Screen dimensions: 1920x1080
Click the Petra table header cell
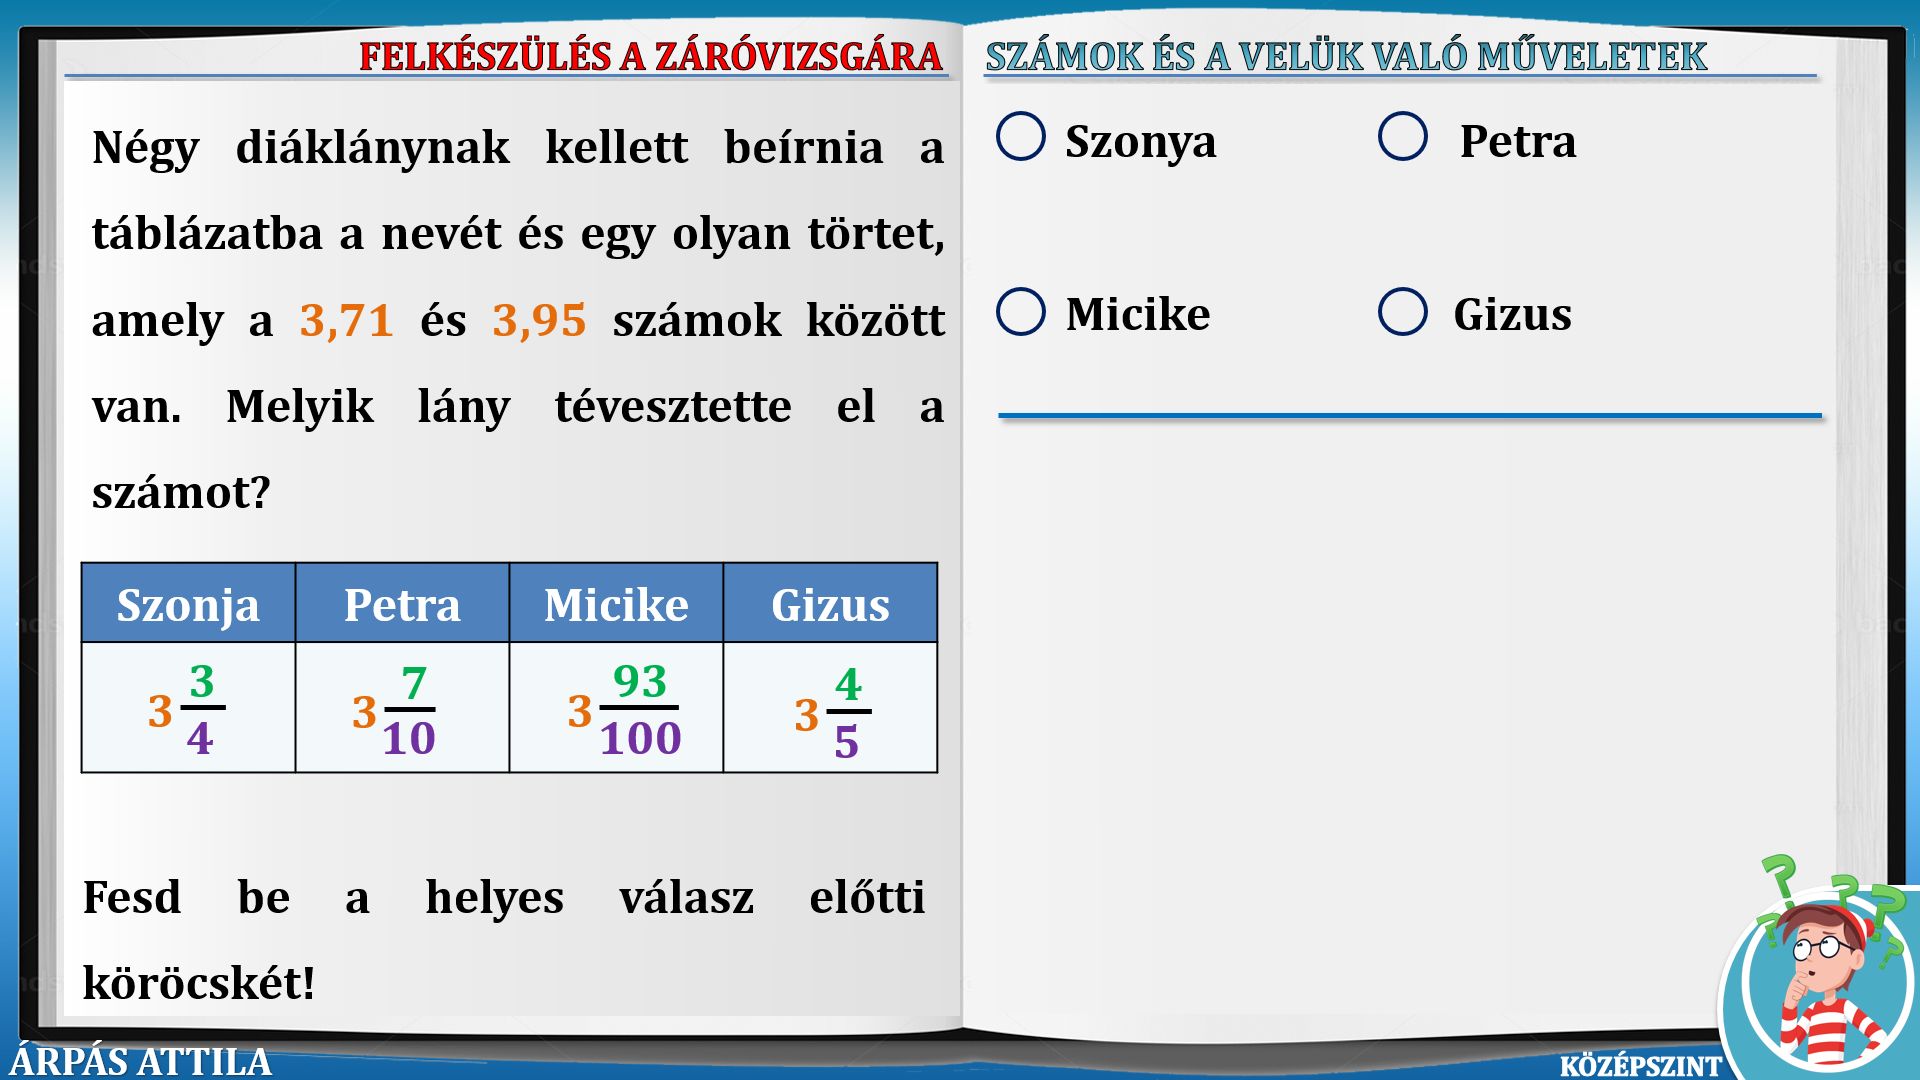[x=402, y=604]
